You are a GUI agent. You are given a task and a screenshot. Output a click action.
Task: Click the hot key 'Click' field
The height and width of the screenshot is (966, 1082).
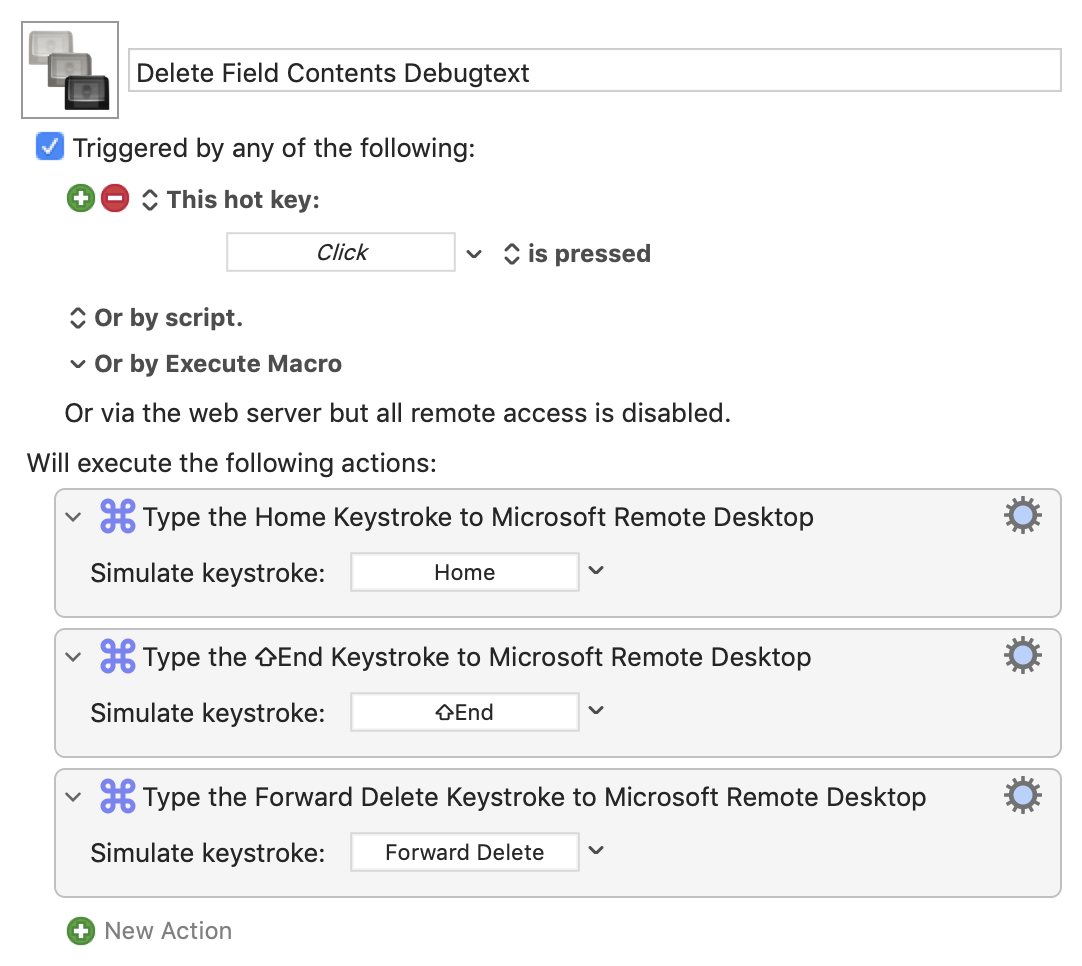tap(341, 253)
